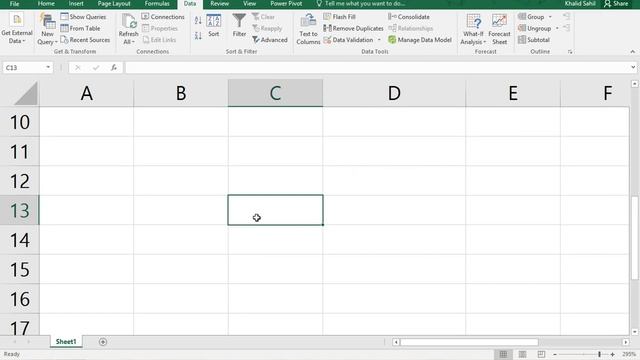Switch to the Review tab

(220, 4)
